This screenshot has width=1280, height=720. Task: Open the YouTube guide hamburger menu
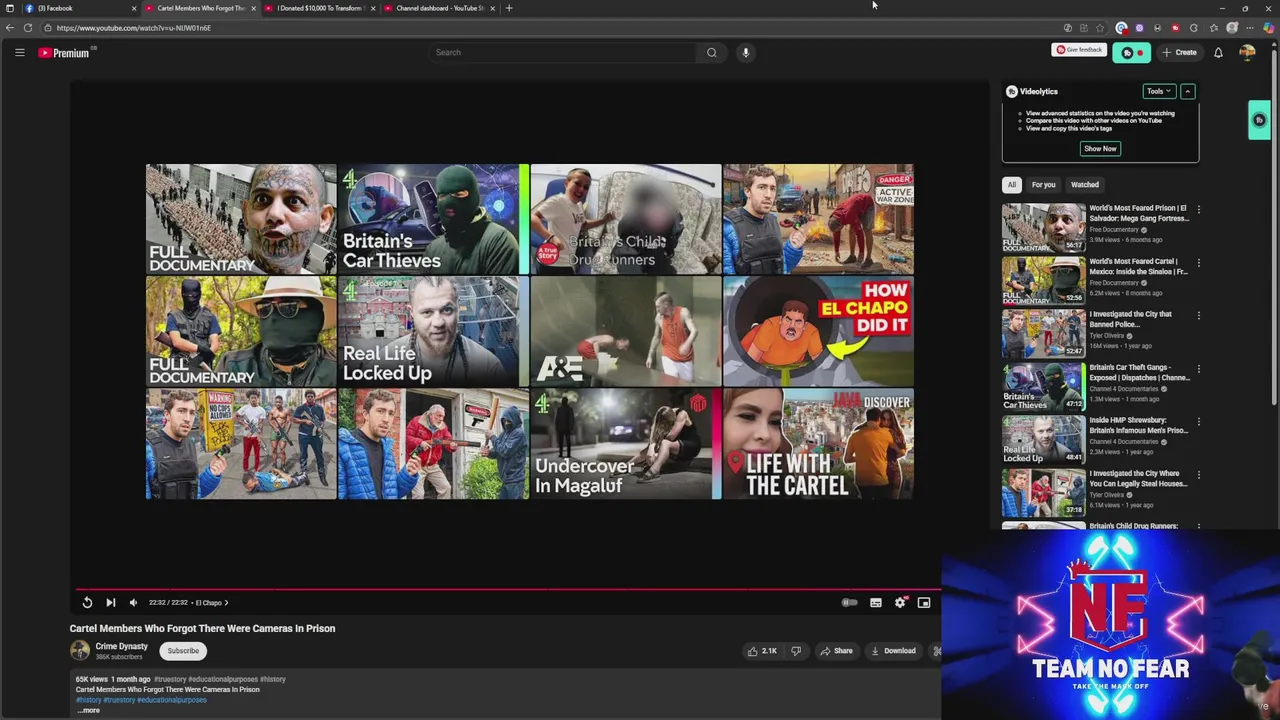(x=19, y=52)
